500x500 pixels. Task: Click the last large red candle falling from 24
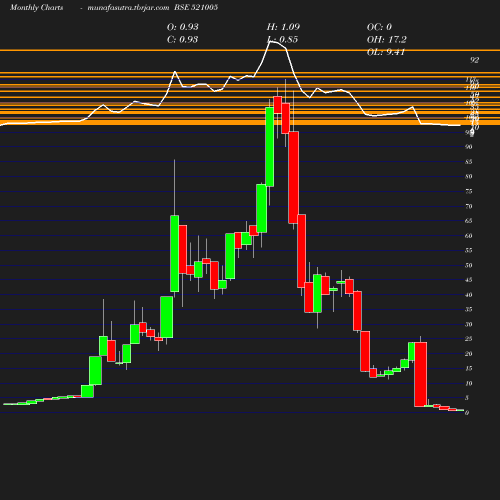421,374
